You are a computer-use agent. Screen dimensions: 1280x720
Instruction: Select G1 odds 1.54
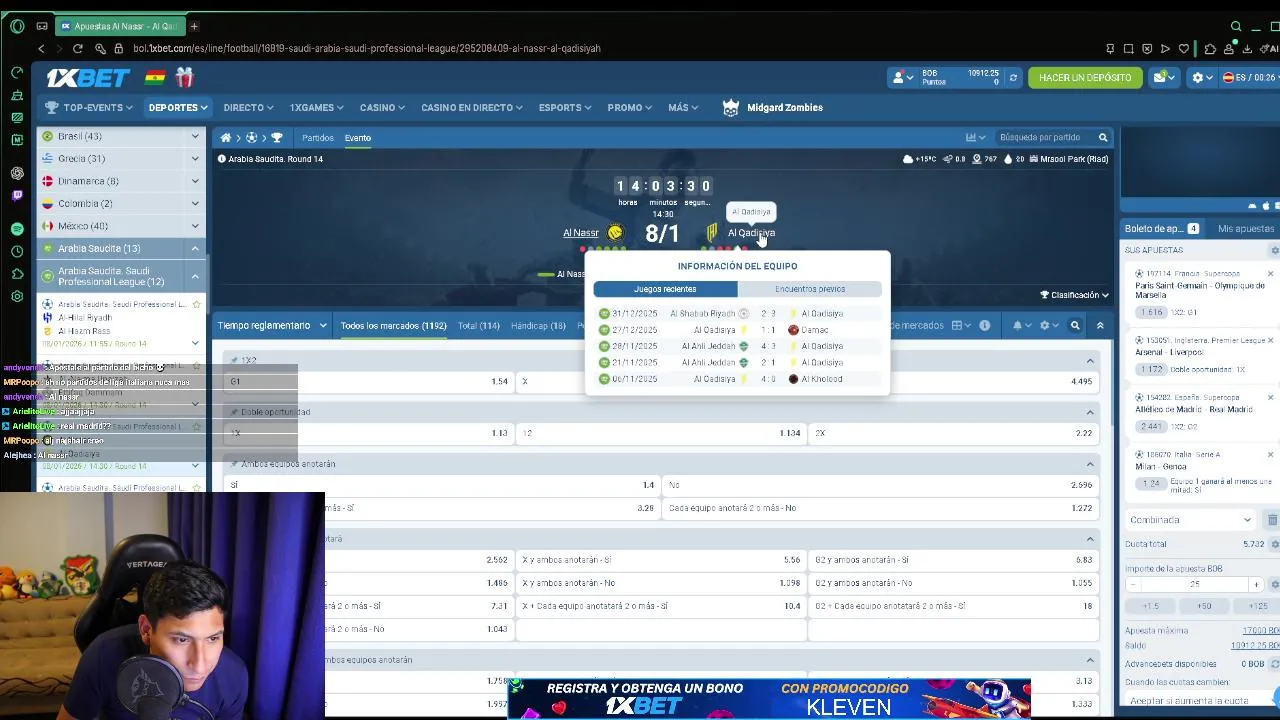(x=369, y=381)
